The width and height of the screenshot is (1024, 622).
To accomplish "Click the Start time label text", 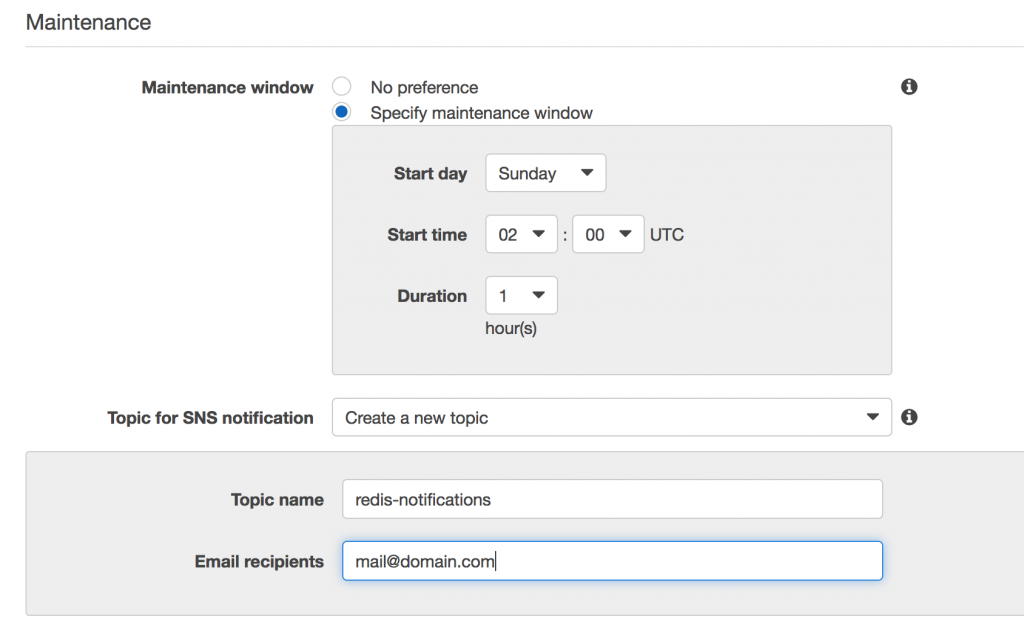I will [427, 235].
